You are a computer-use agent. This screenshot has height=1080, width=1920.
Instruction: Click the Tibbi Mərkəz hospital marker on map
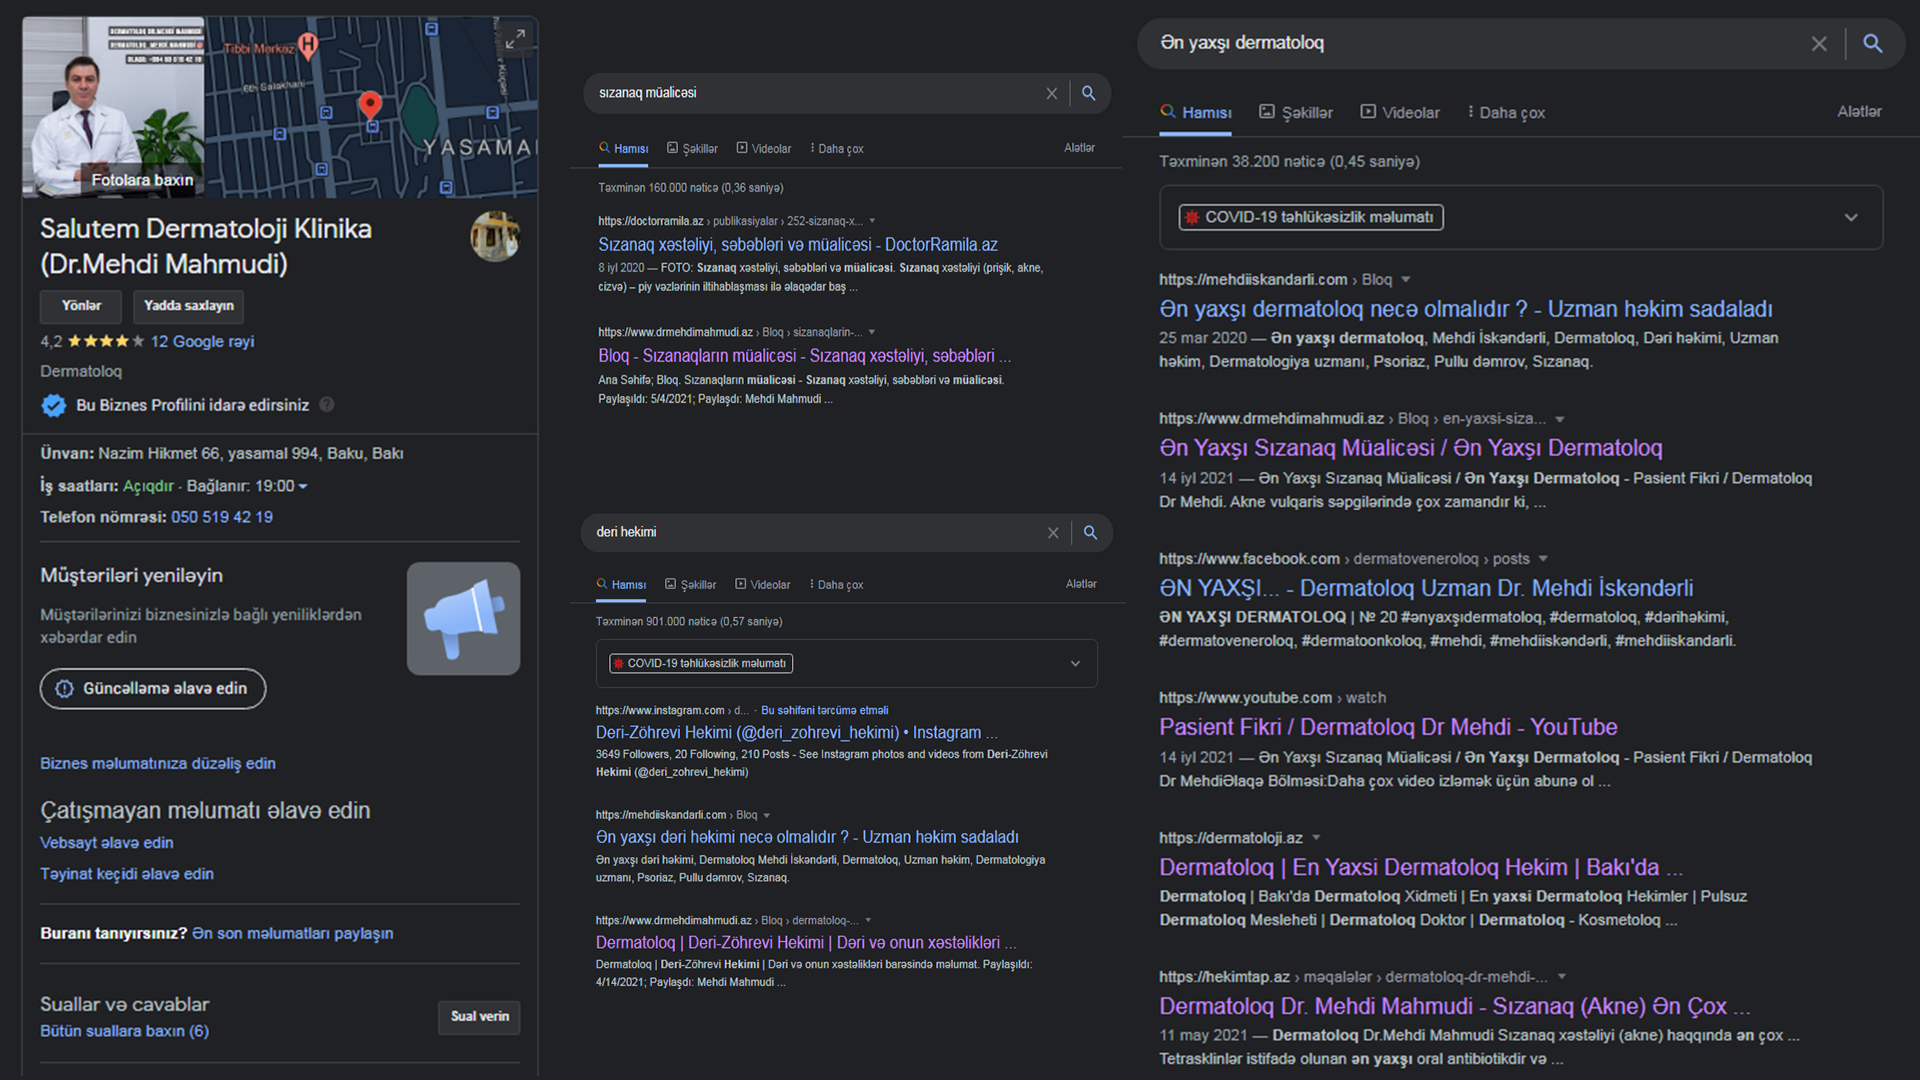308,45
